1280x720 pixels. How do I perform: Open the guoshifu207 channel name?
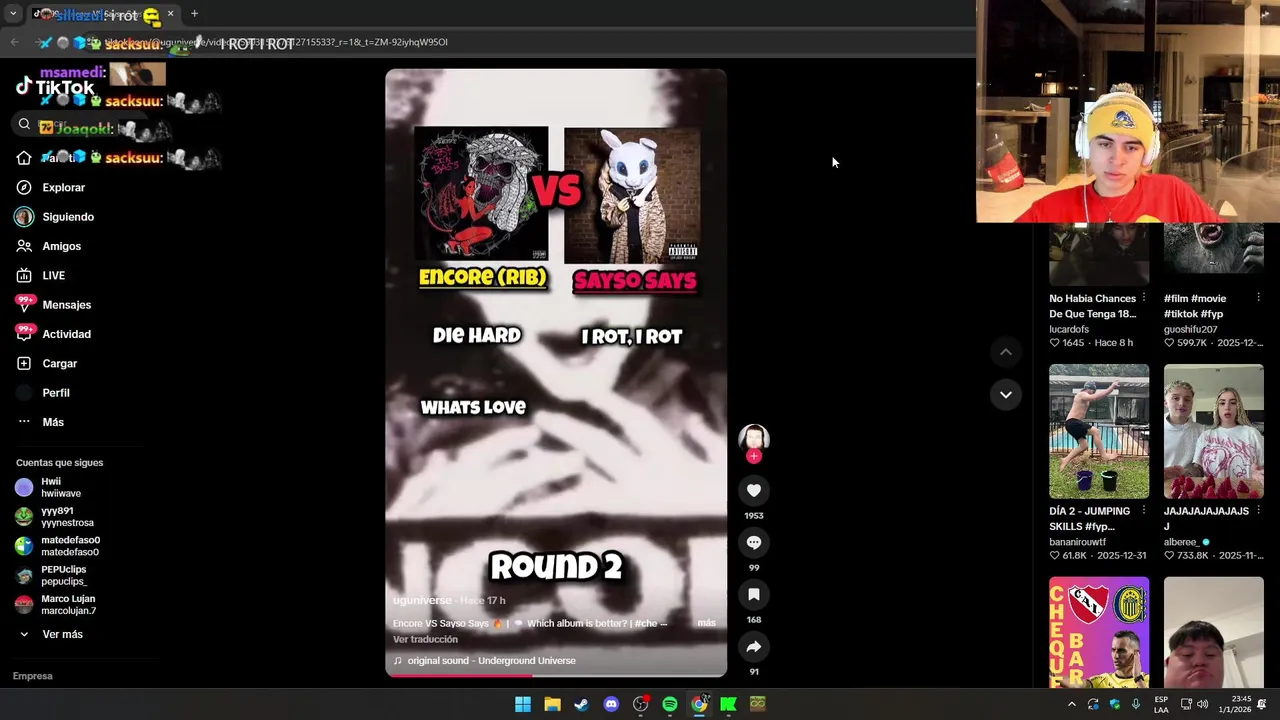(x=1190, y=329)
